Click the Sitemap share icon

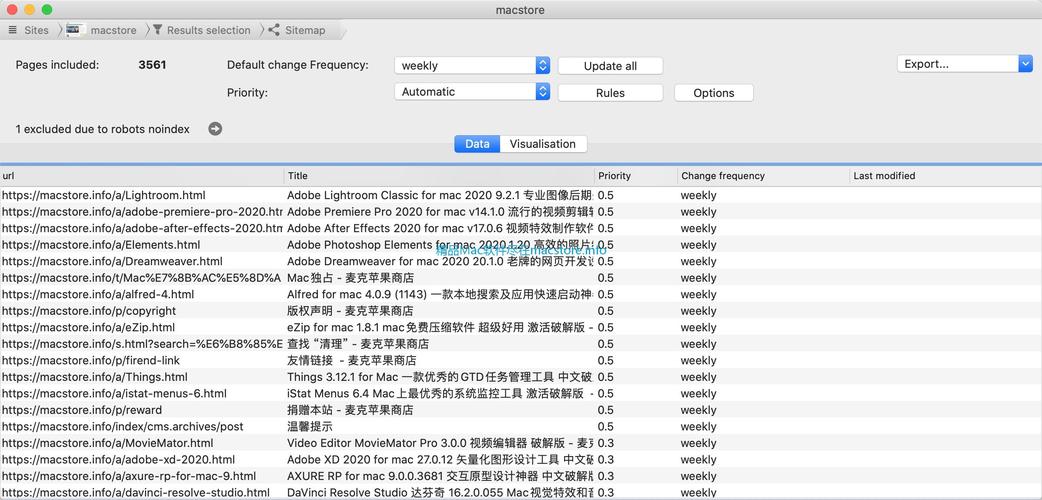(274, 30)
